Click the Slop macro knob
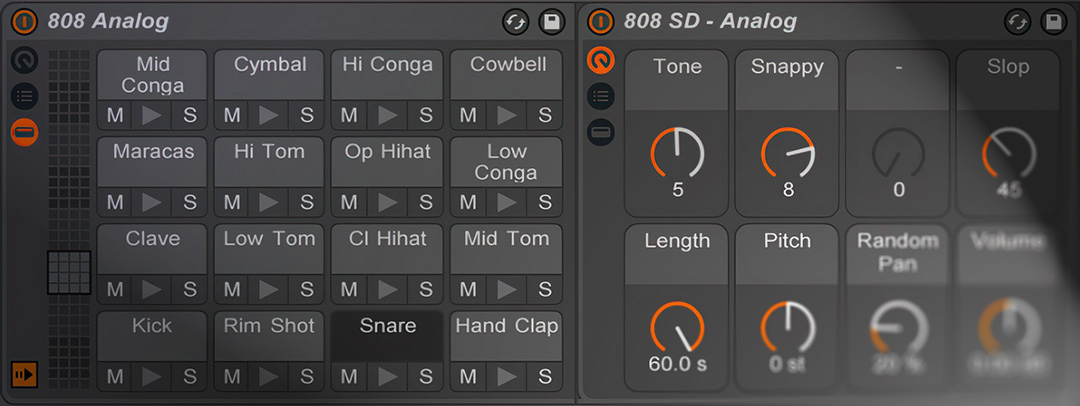Image resolution: width=1080 pixels, height=406 pixels. click(1008, 153)
